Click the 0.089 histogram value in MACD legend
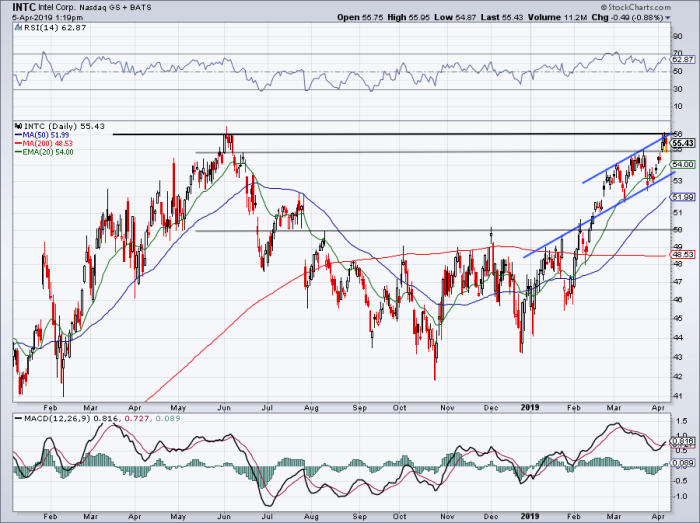Viewport: 700px width, 523px height. coord(168,419)
